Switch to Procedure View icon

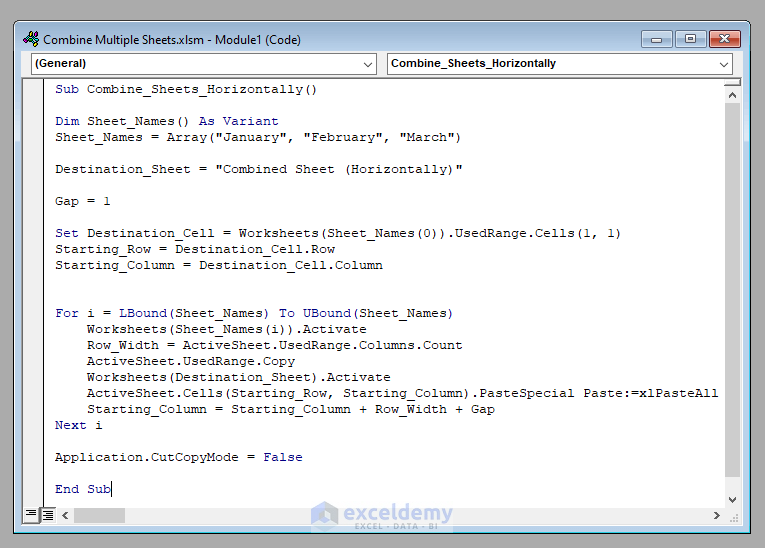coord(31,514)
